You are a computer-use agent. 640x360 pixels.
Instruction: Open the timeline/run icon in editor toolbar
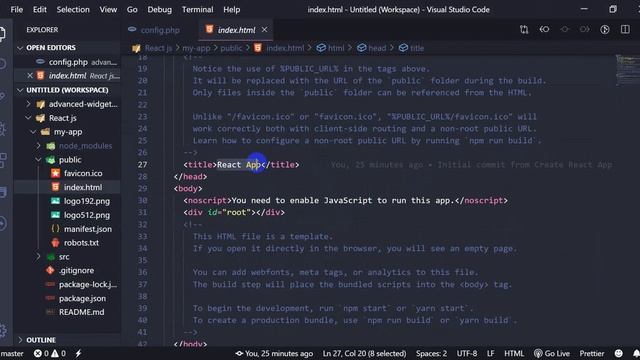pos(605,29)
